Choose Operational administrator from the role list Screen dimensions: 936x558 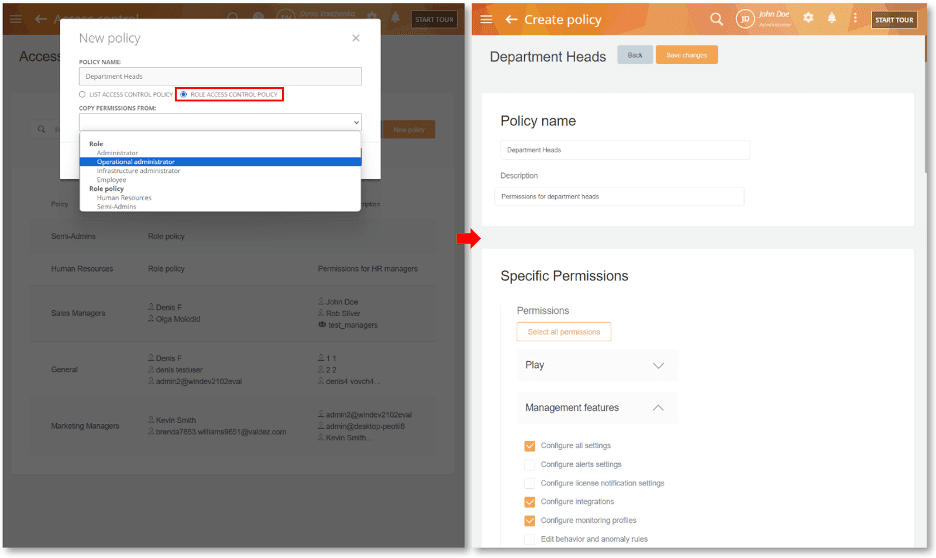click(136, 162)
